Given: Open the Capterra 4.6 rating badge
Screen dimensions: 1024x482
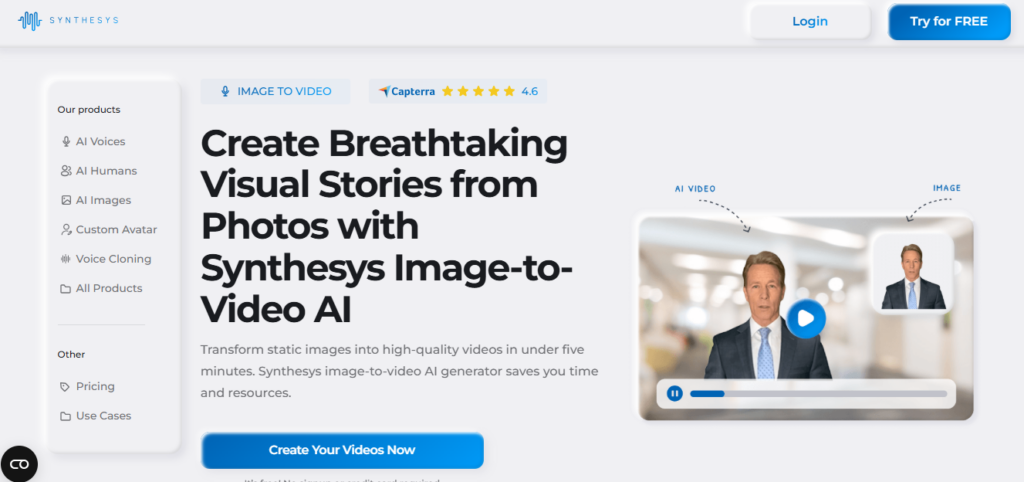Looking at the screenshot, I should click(458, 91).
